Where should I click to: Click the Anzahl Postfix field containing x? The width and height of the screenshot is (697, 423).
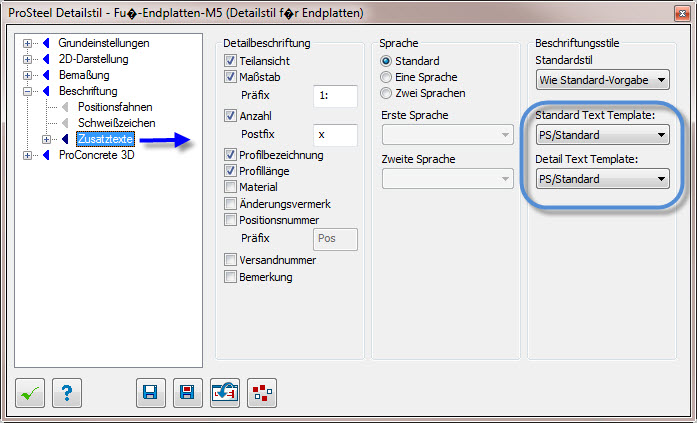[x=335, y=135]
